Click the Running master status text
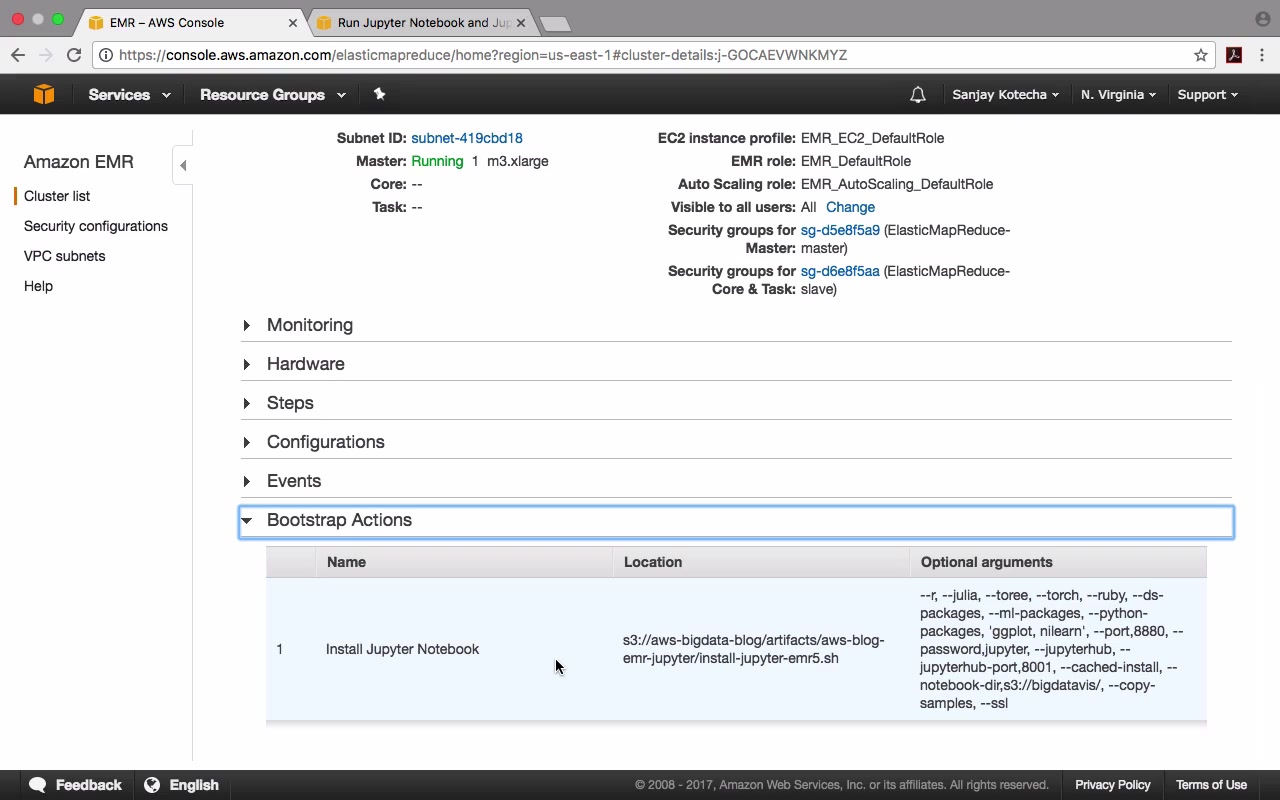 437,161
